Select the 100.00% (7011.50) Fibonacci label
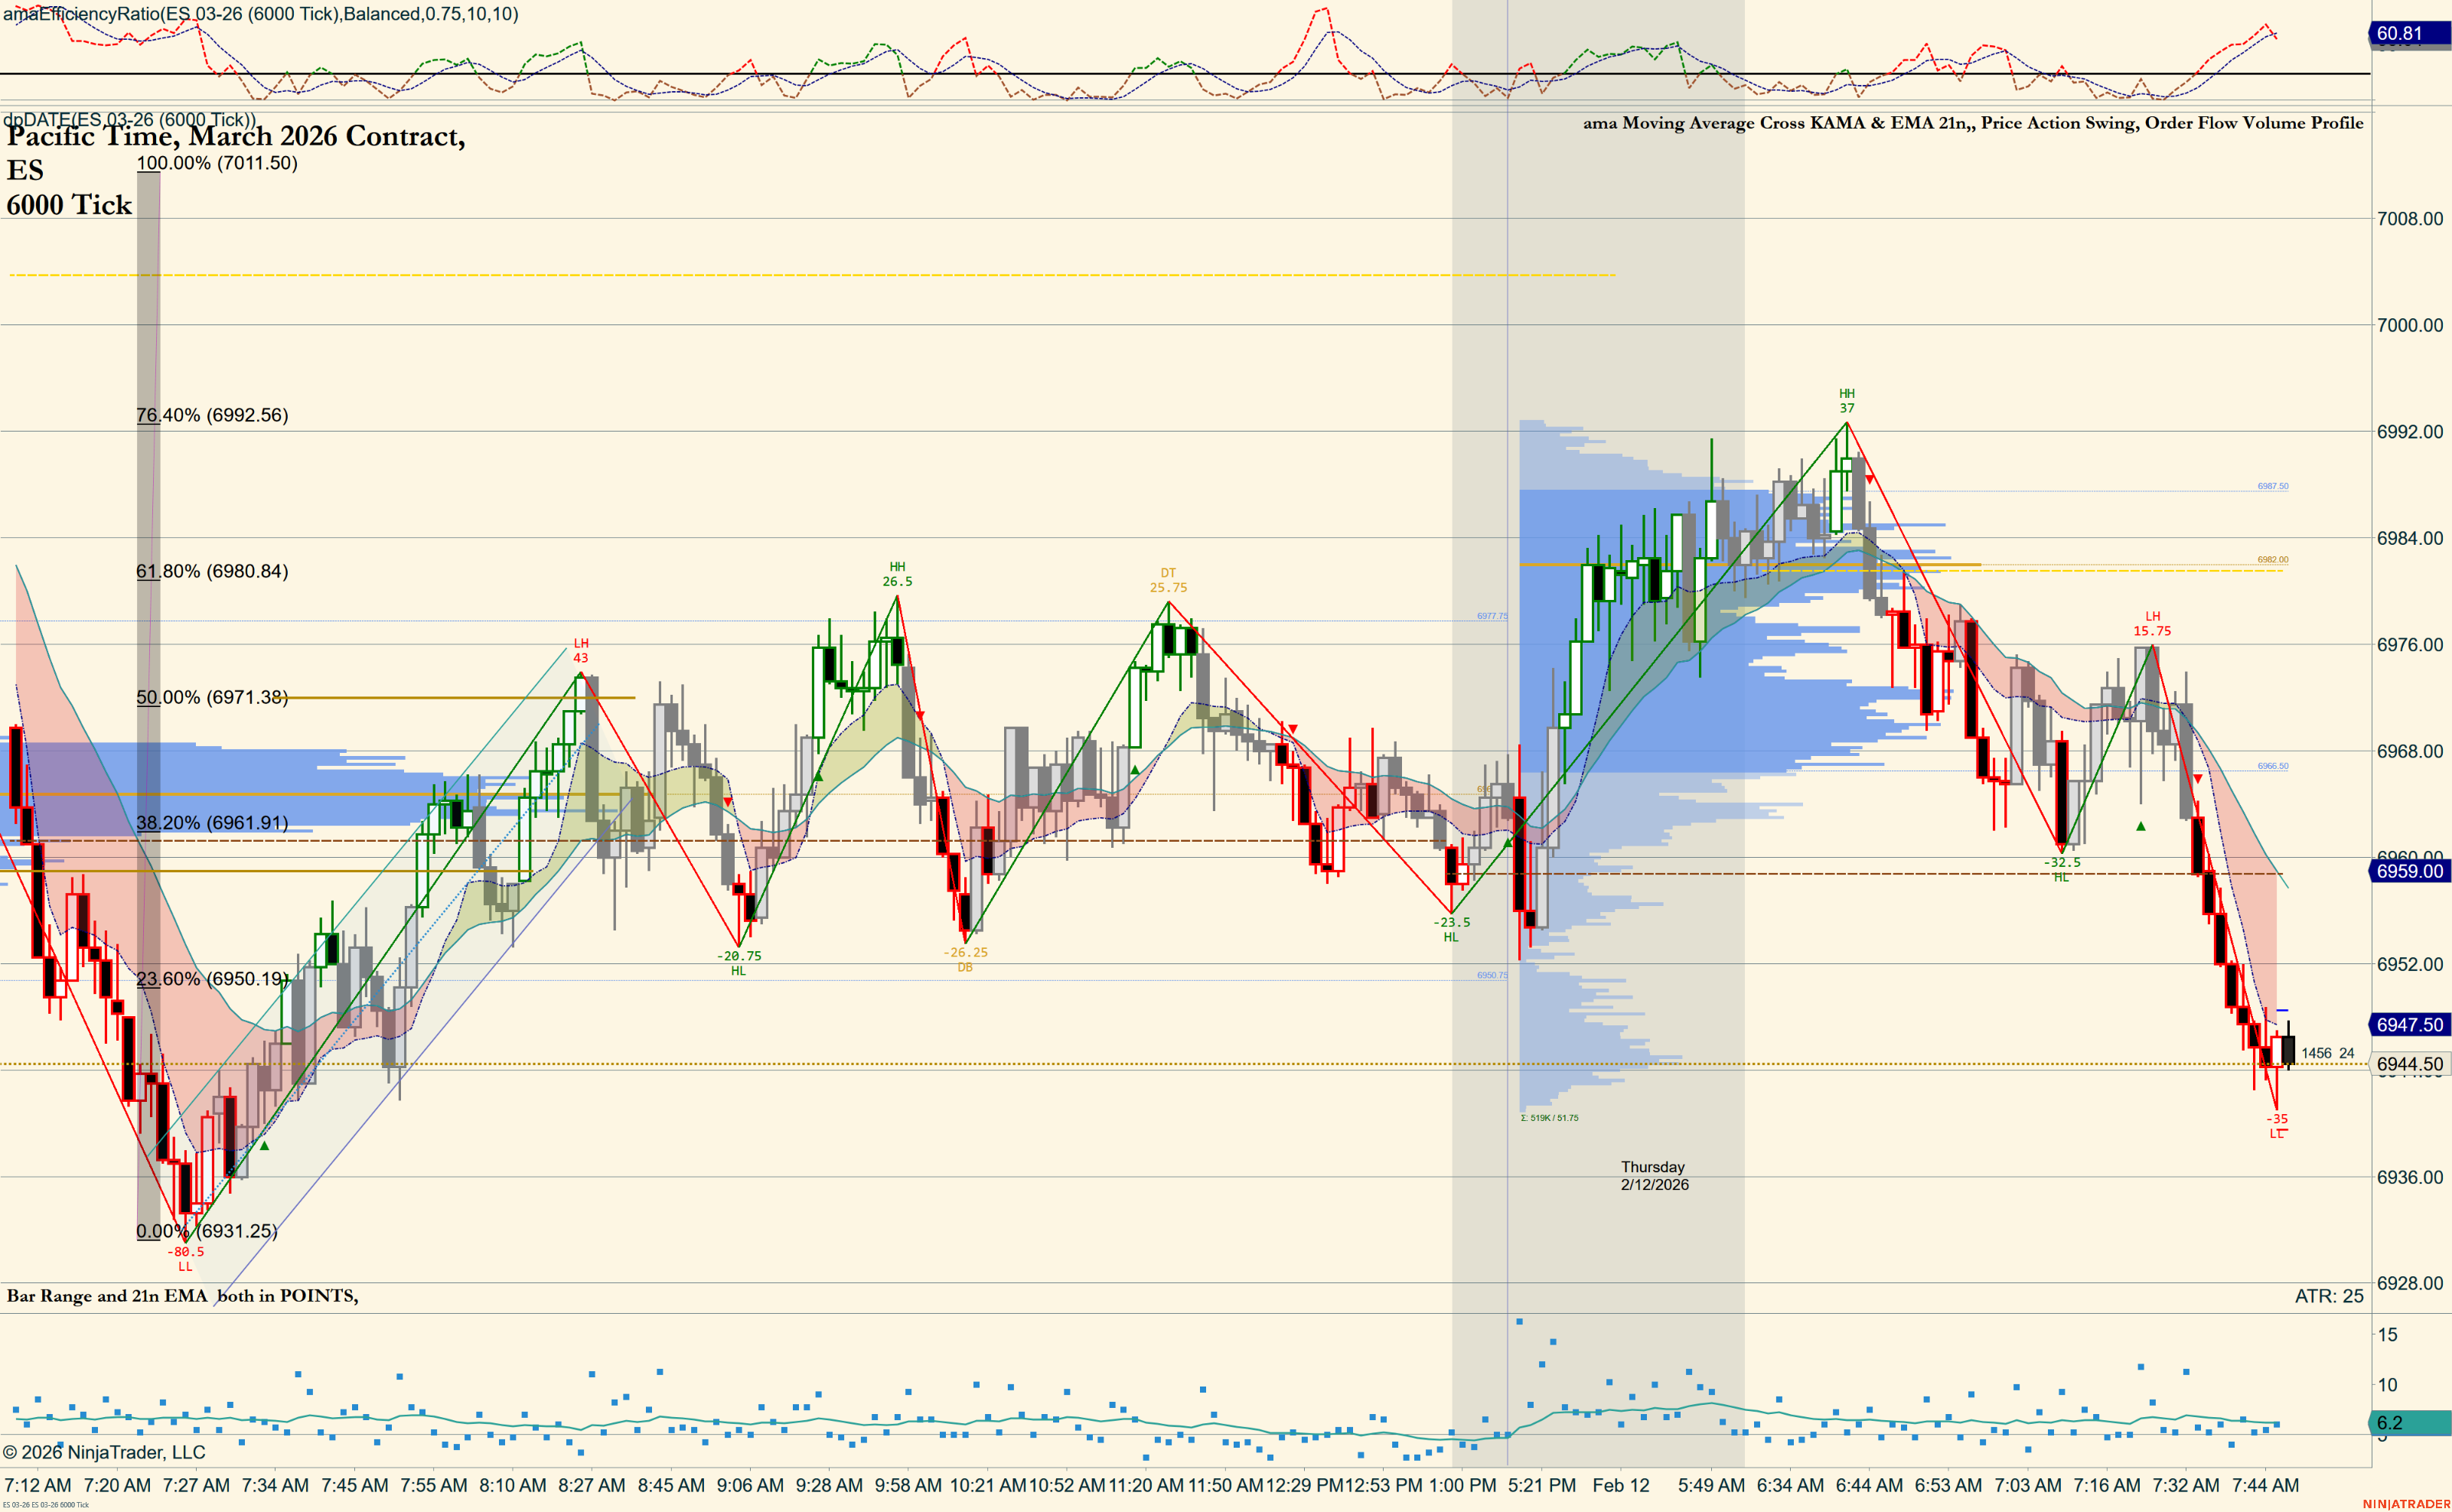The width and height of the screenshot is (2452, 1512). (x=217, y=163)
